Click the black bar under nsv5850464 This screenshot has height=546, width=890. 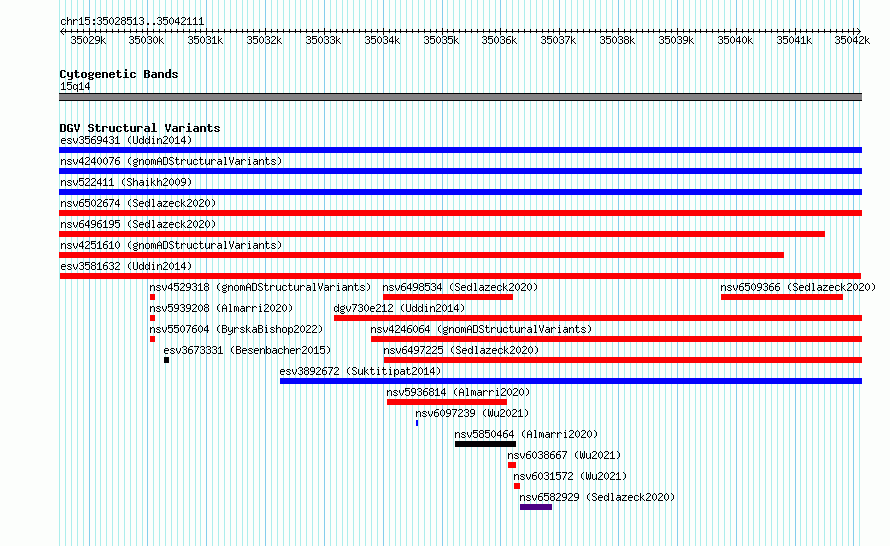click(x=485, y=444)
